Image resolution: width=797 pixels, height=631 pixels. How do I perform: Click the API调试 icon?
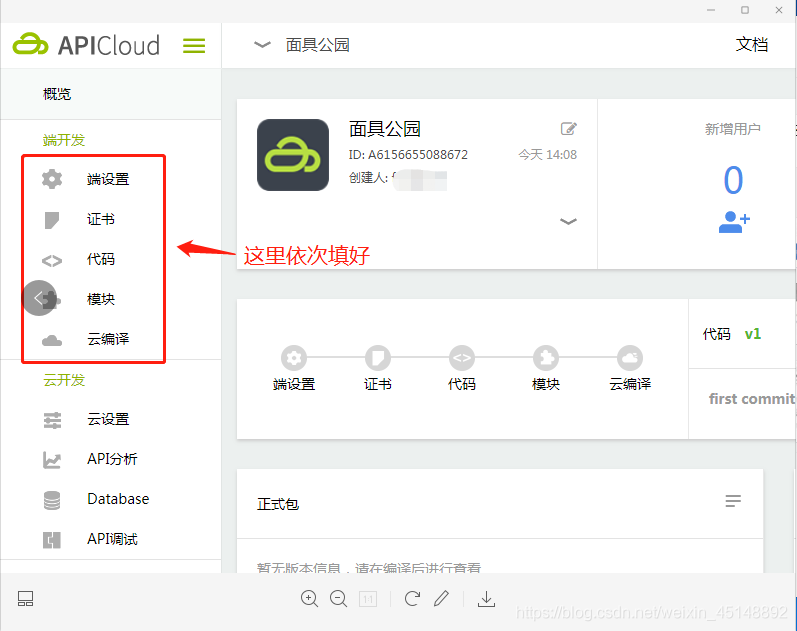click(x=52, y=539)
